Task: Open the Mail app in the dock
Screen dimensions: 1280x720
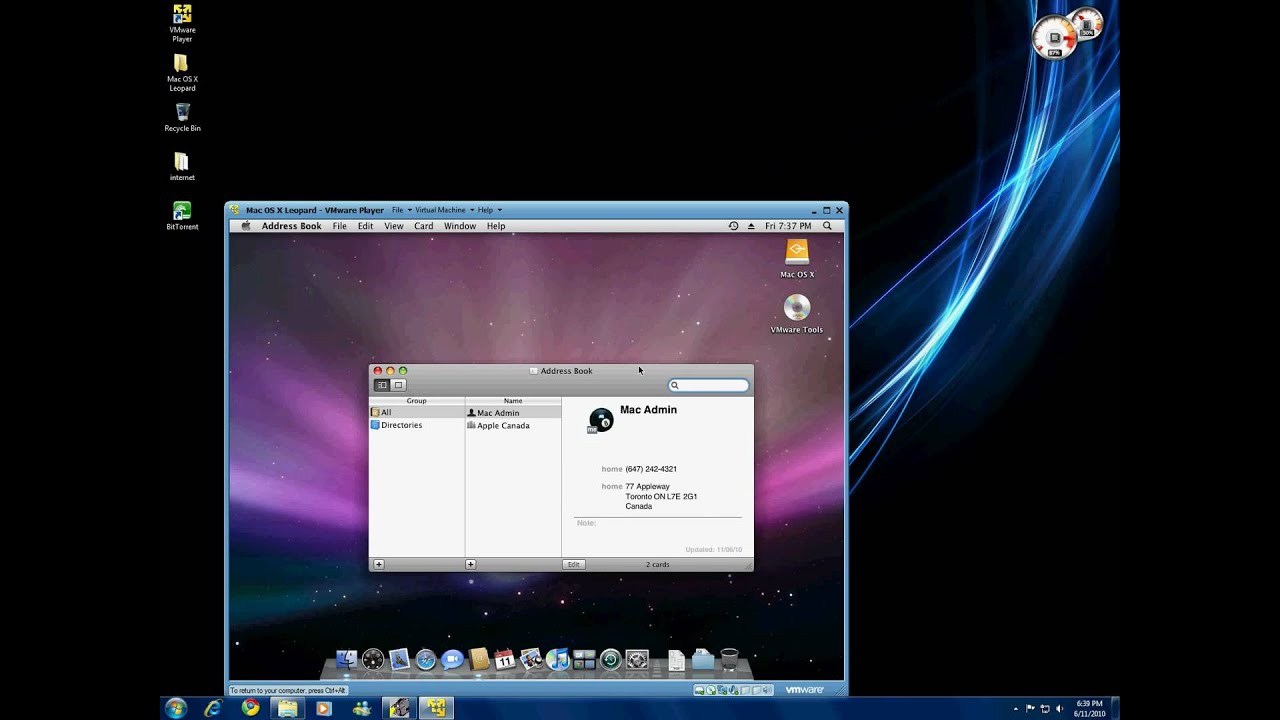Action: pos(400,659)
